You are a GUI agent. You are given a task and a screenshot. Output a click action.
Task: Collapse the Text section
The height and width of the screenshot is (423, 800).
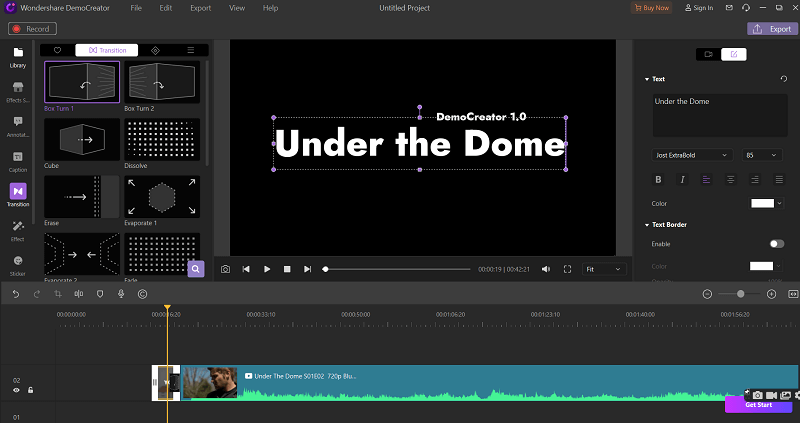647,79
